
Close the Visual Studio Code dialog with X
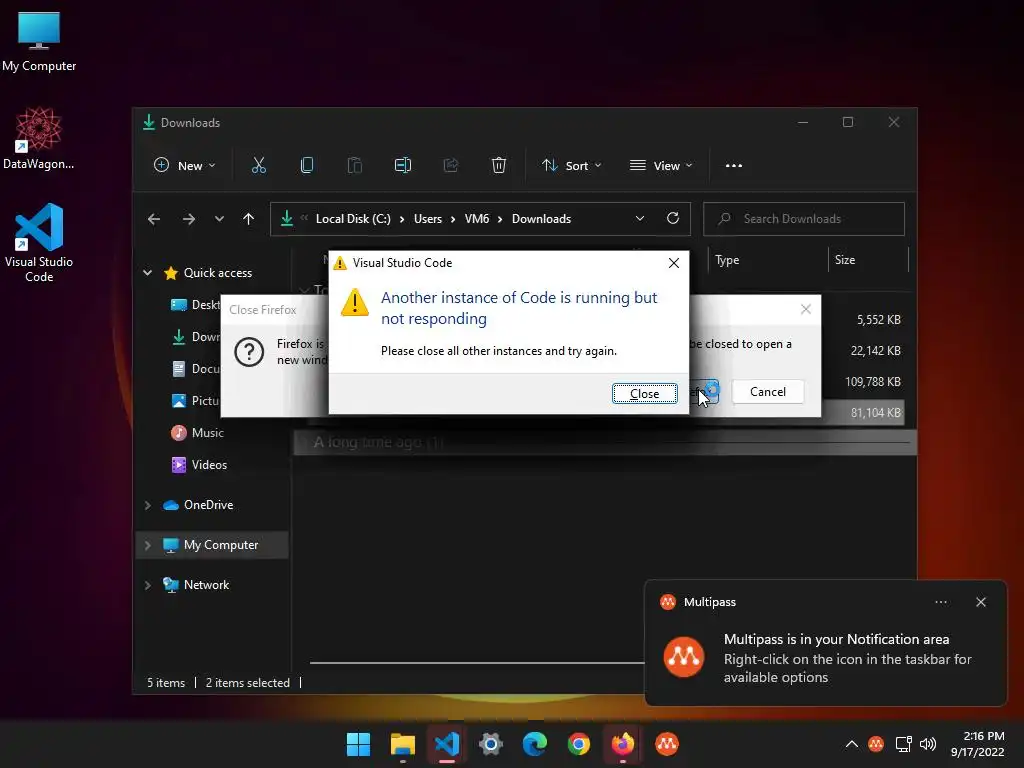[673, 263]
